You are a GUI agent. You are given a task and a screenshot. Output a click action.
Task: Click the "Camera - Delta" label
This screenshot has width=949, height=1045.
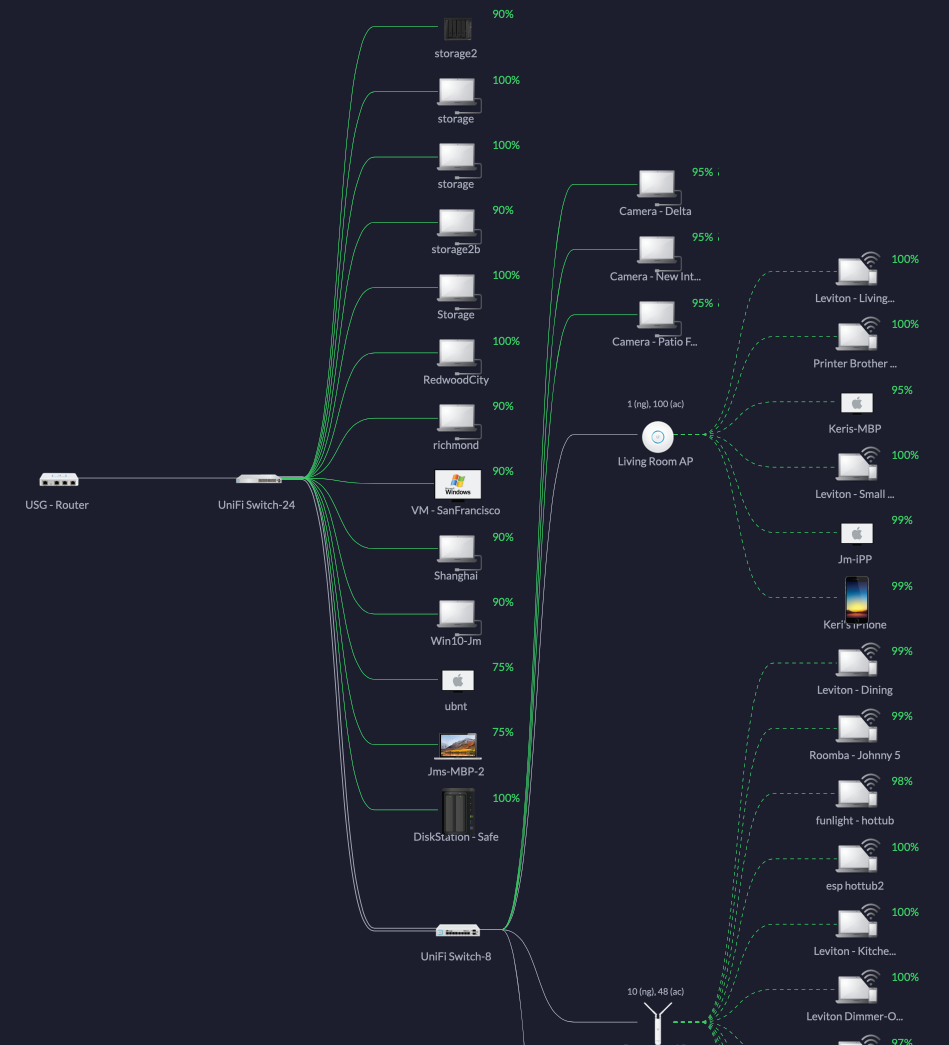click(655, 212)
